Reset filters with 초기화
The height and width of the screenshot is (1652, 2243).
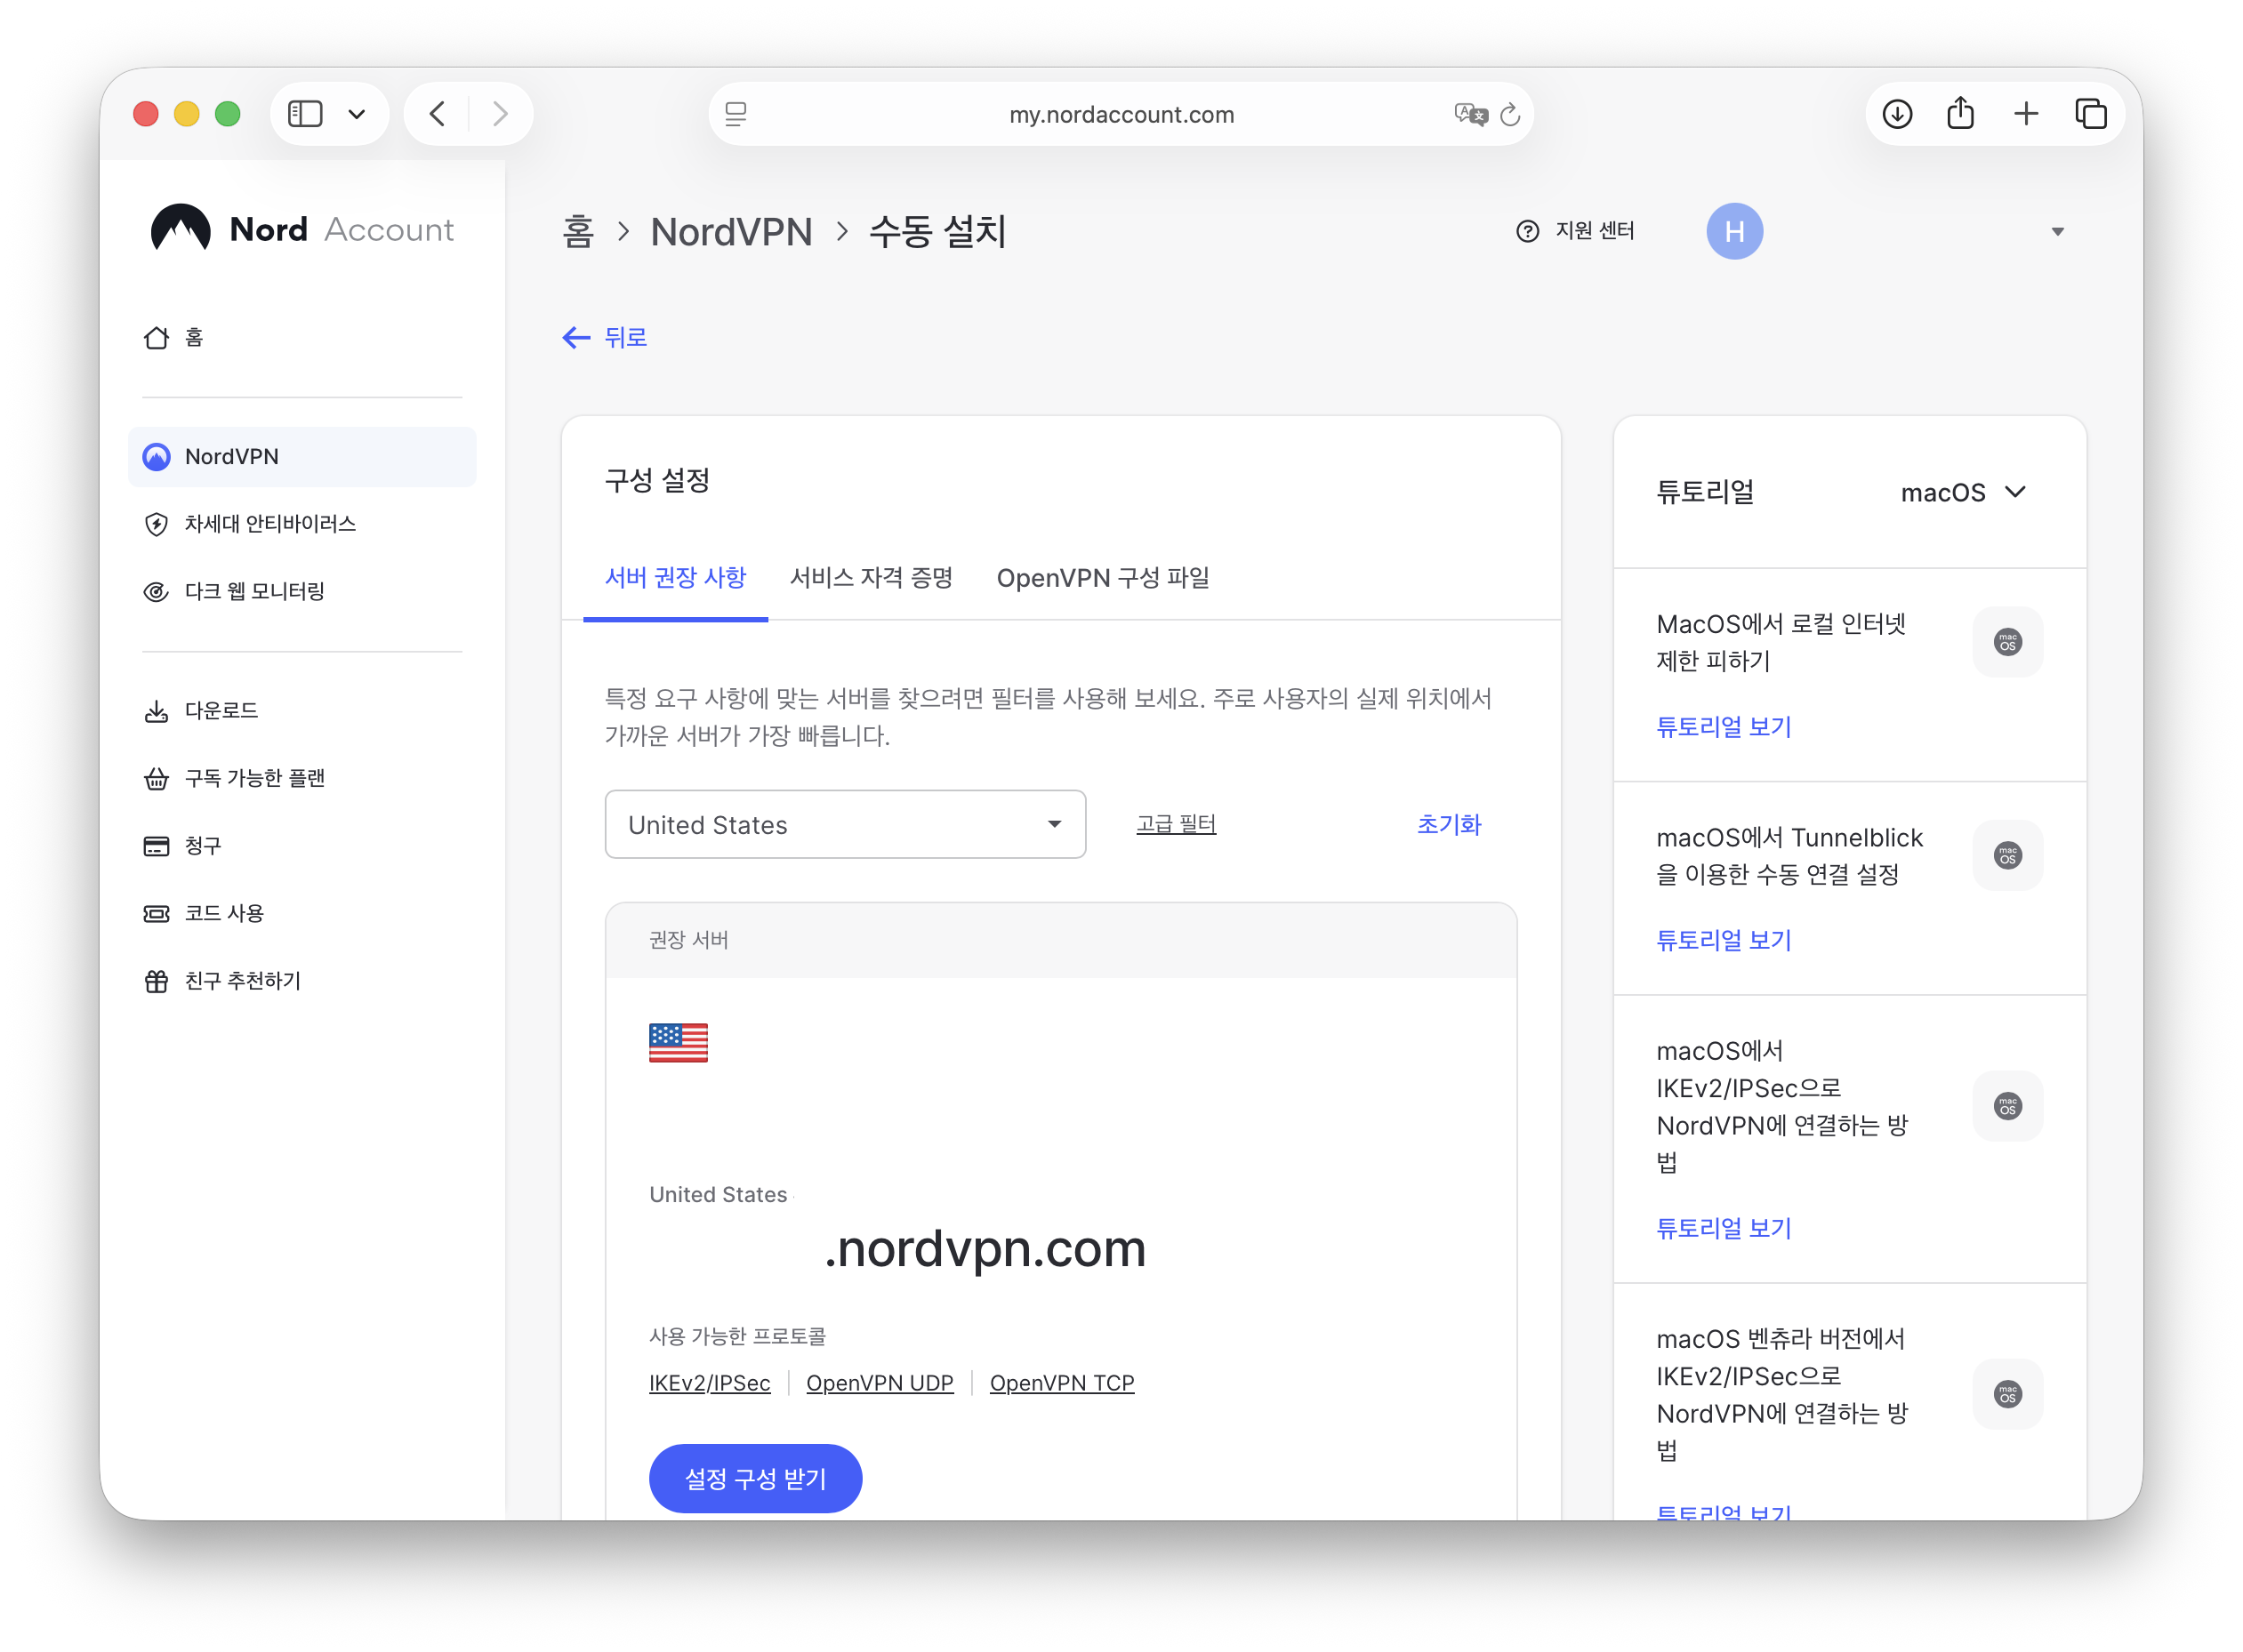click(x=1449, y=825)
